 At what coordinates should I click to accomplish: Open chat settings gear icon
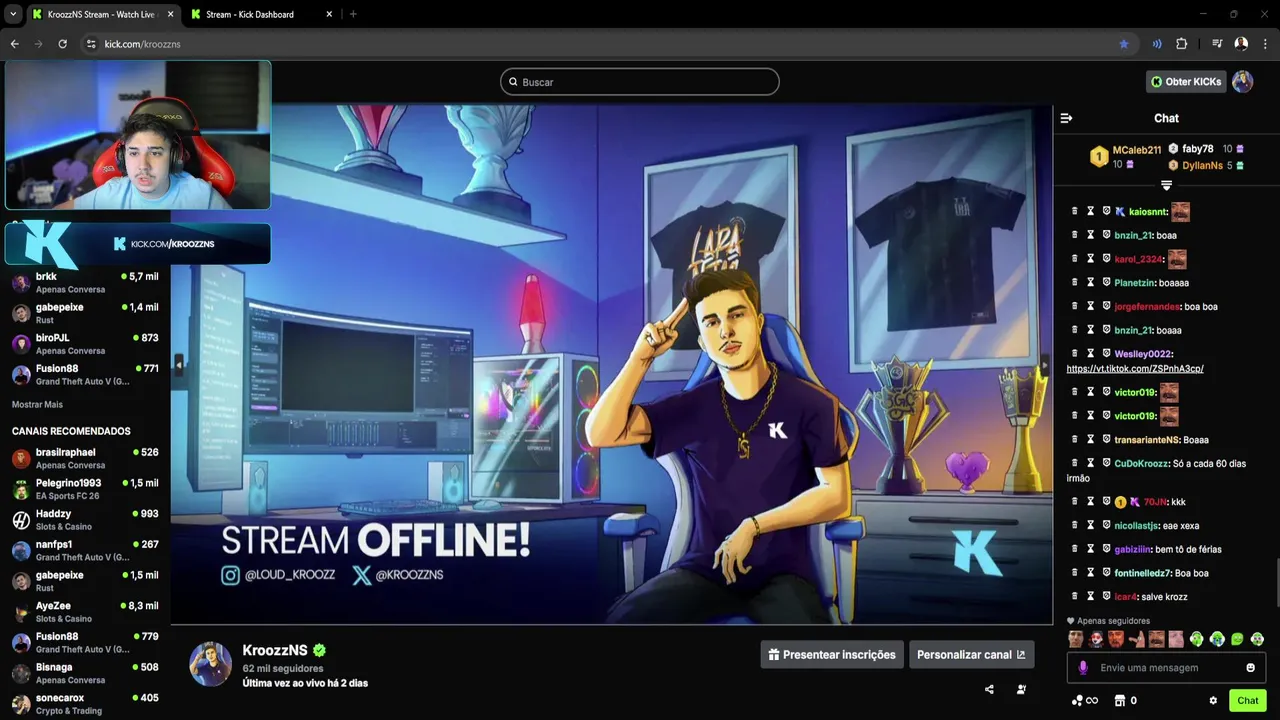pyautogui.click(x=1213, y=701)
